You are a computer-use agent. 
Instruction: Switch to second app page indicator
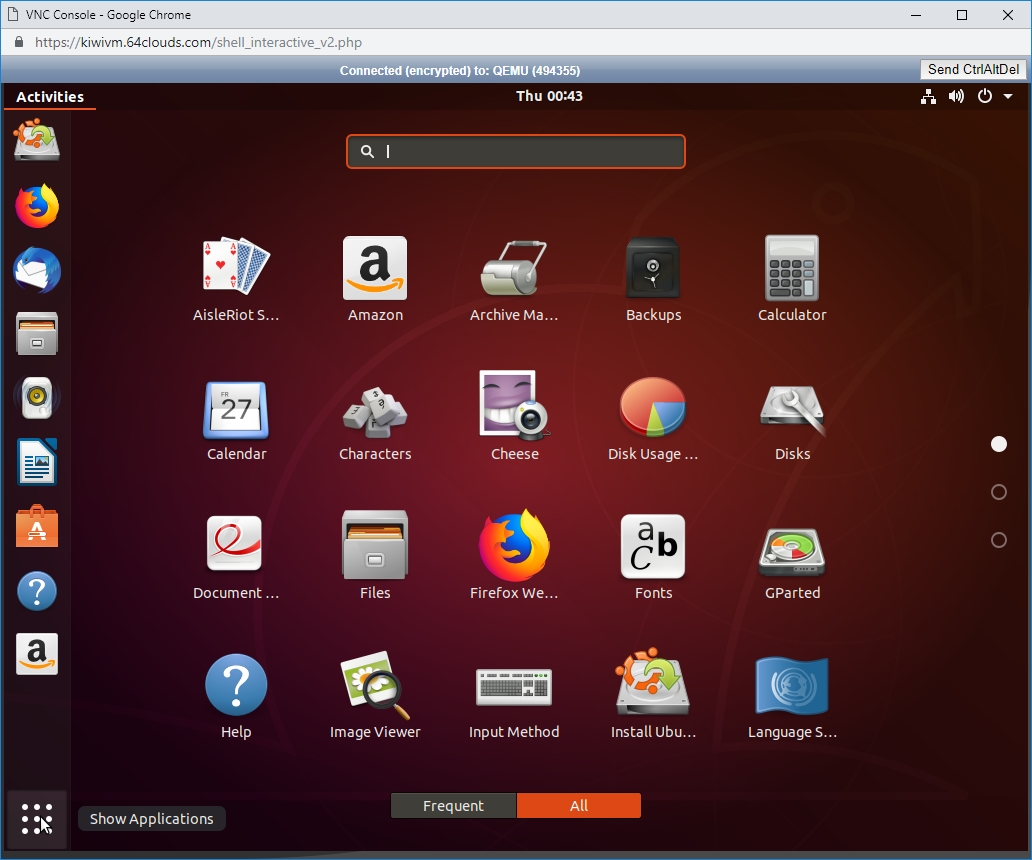tap(998, 492)
